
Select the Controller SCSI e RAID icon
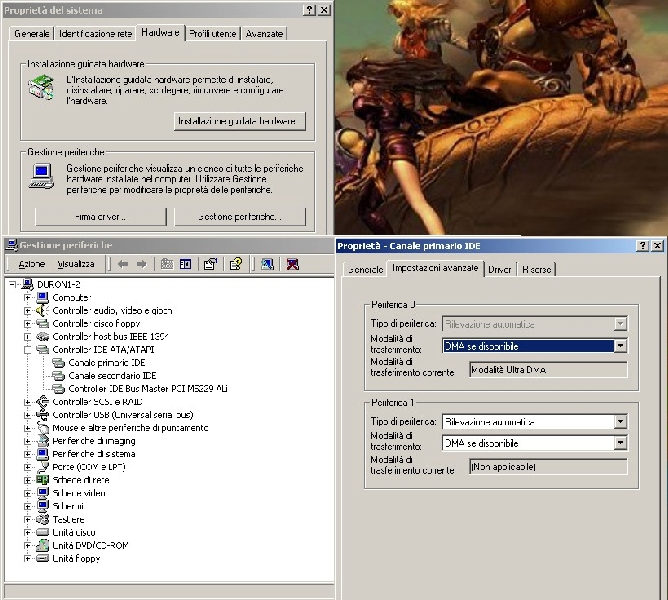tap(43, 402)
